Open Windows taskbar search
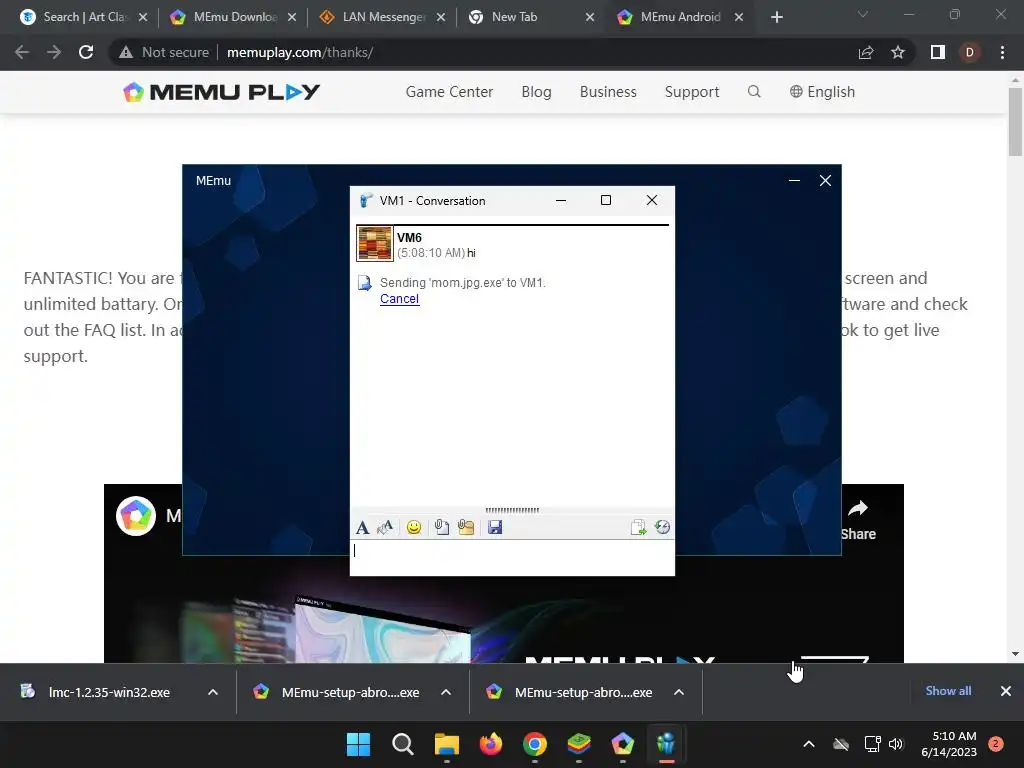This screenshot has width=1024, height=768. pyautogui.click(x=403, y=744)
